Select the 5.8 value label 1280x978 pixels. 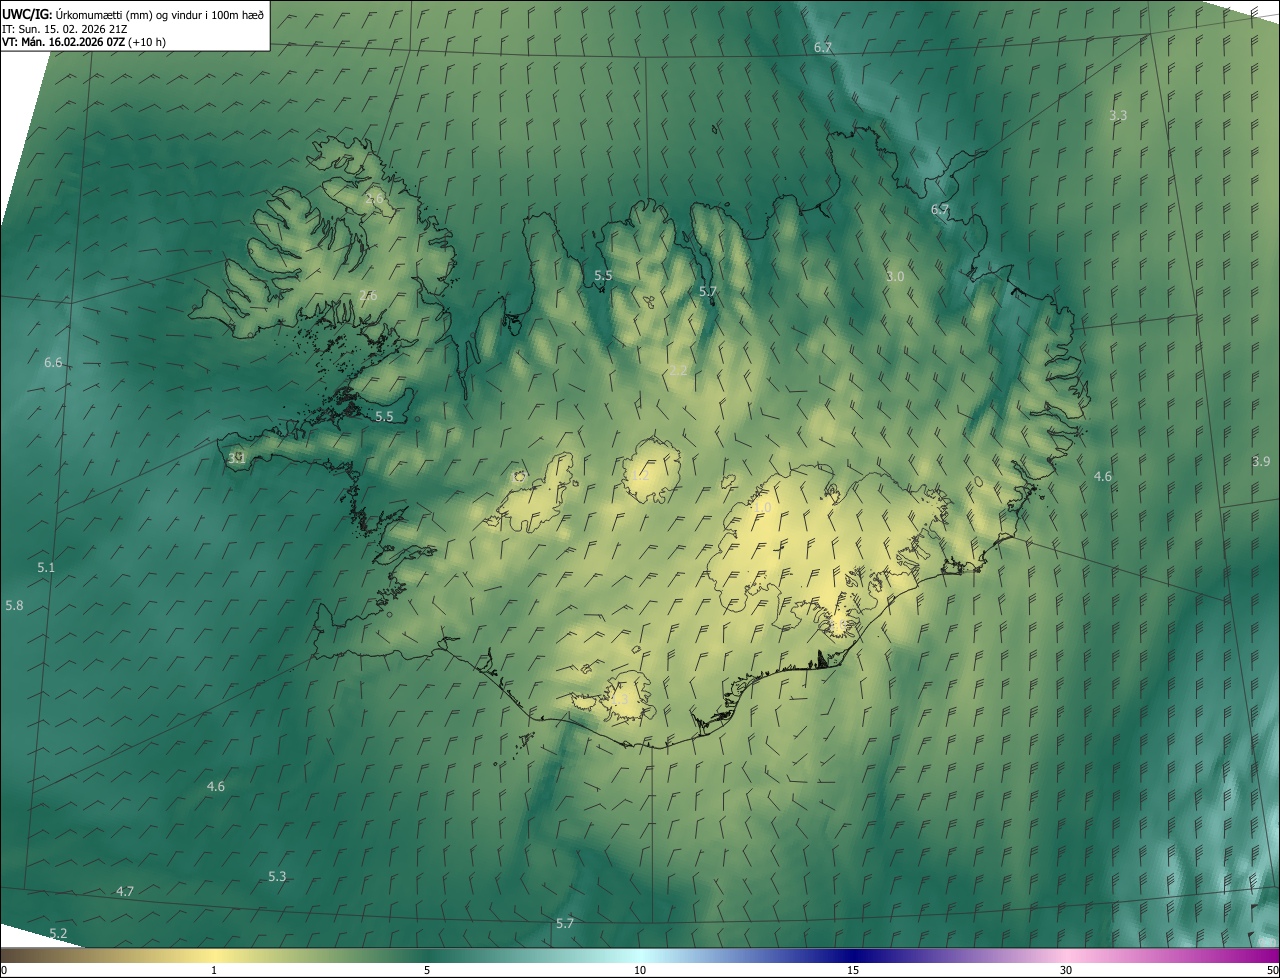pyautogui.click(x=14, y=606)
